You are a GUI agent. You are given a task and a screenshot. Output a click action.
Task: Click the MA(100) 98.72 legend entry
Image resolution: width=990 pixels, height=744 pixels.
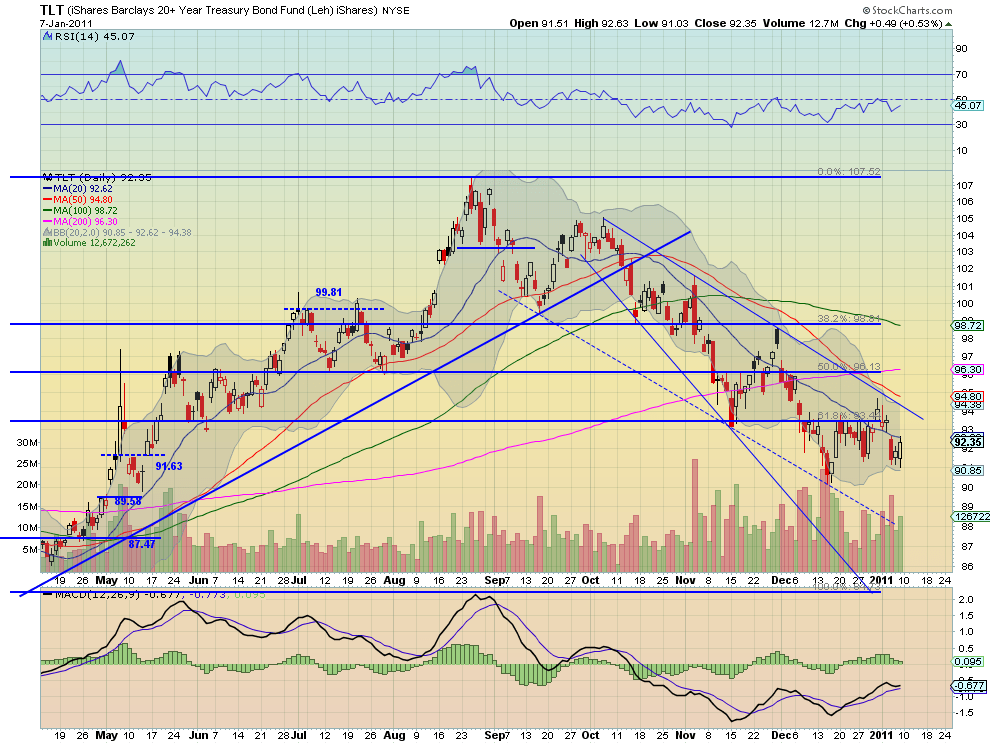pos(85,210)
